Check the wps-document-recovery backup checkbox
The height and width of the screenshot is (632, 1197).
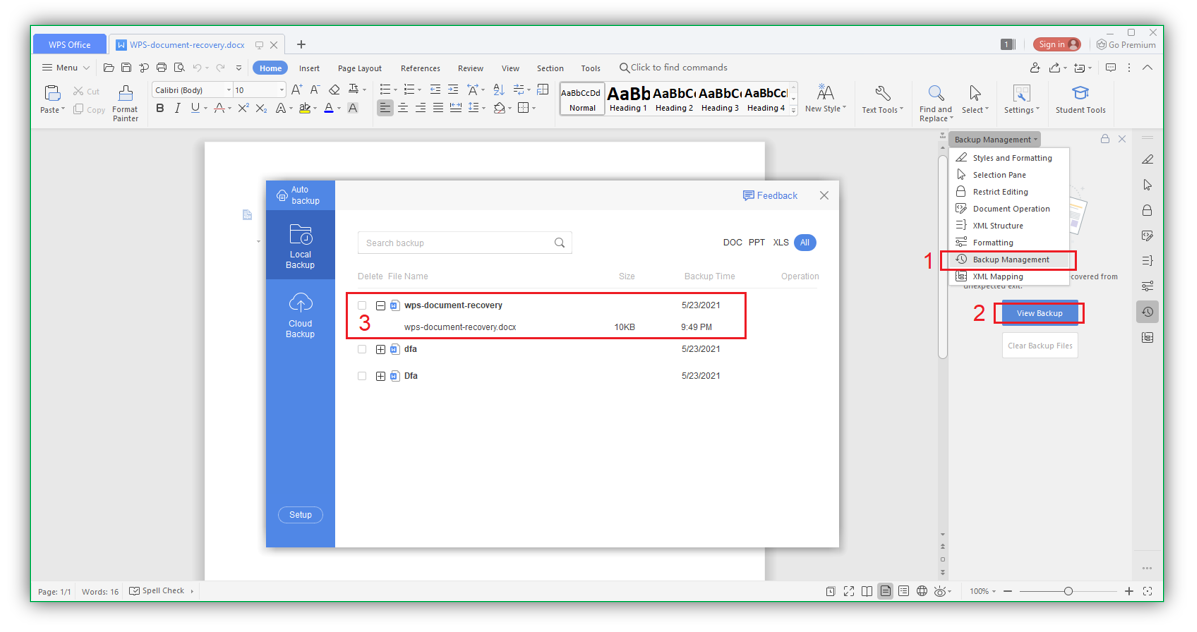pos(362,305)
